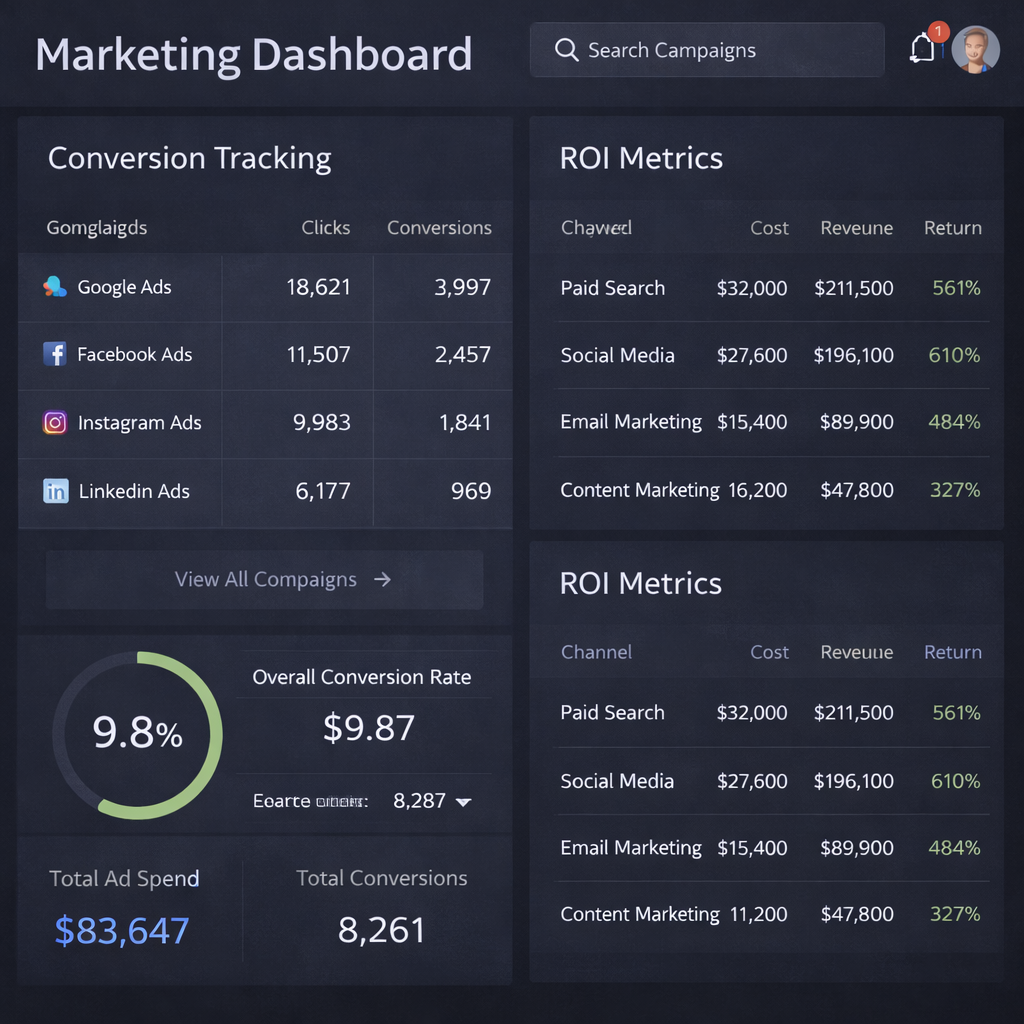The height and width of the screenshot is (1024, 1024).
Task: Open the user profile avatar
Action: click(x=975, y=50)
